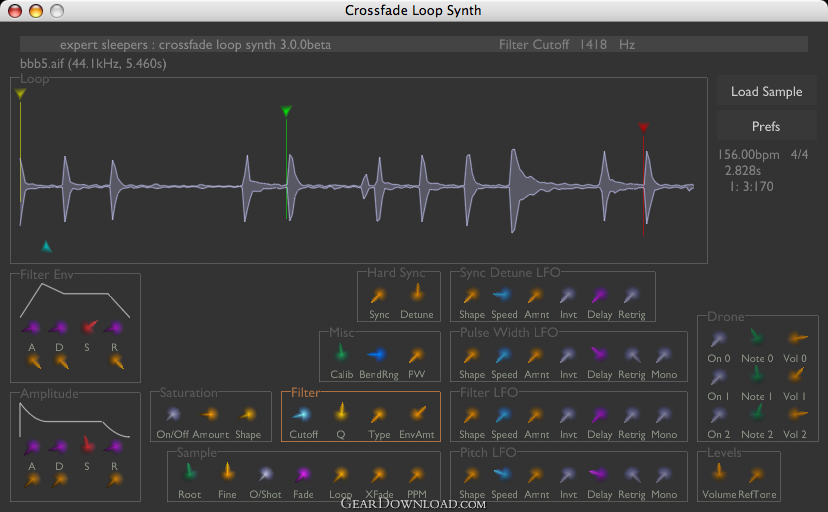This screenshot has width=828, height=512.
Task: Click the Amplitude Decay knob
Action: (59, 448)
